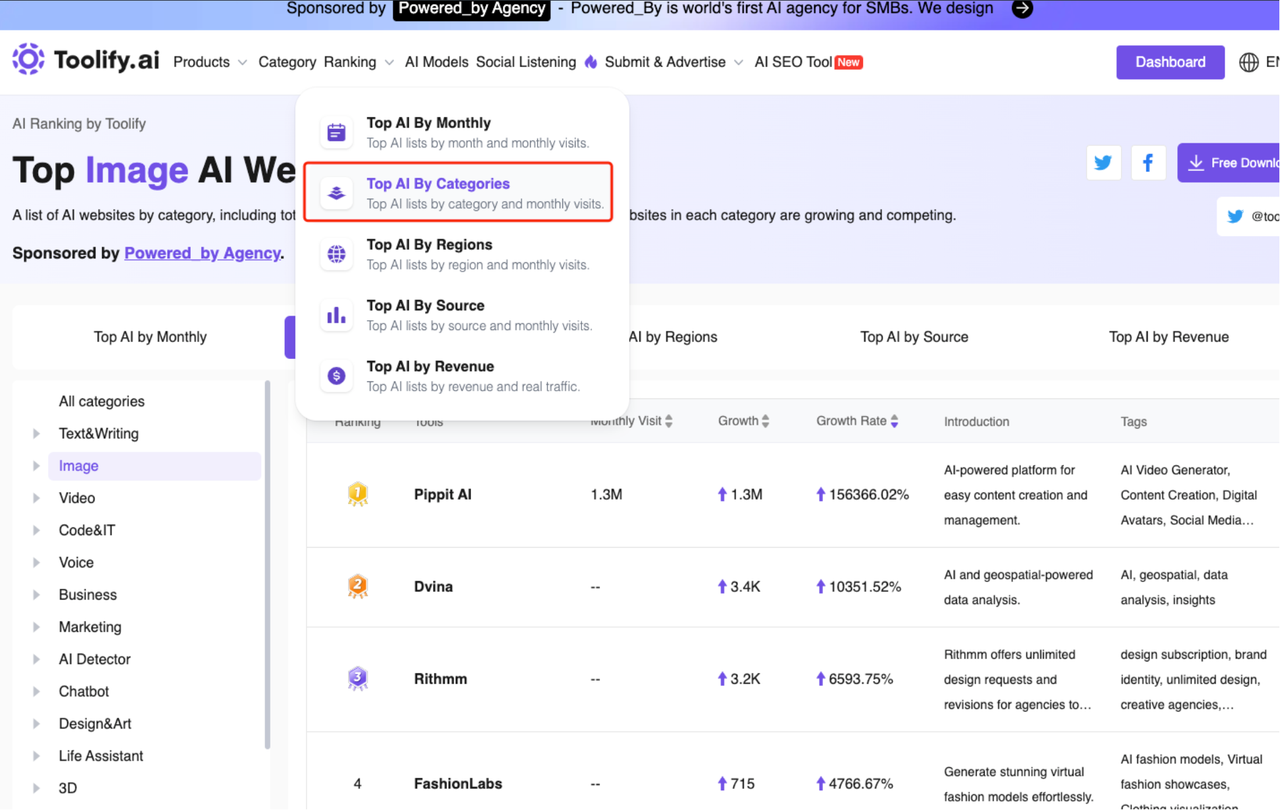The width and height of the screenshot is (1280, 810).
Task: Click the Twitter share icon
Action: [x=1103, y=163]
